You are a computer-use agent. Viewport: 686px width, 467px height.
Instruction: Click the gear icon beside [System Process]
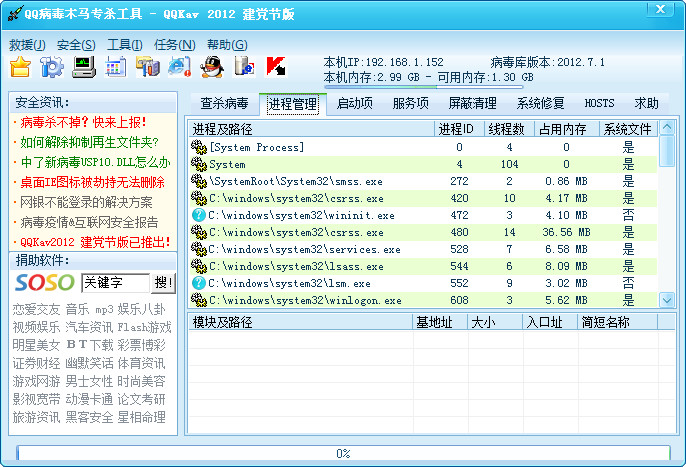[199, 147]
